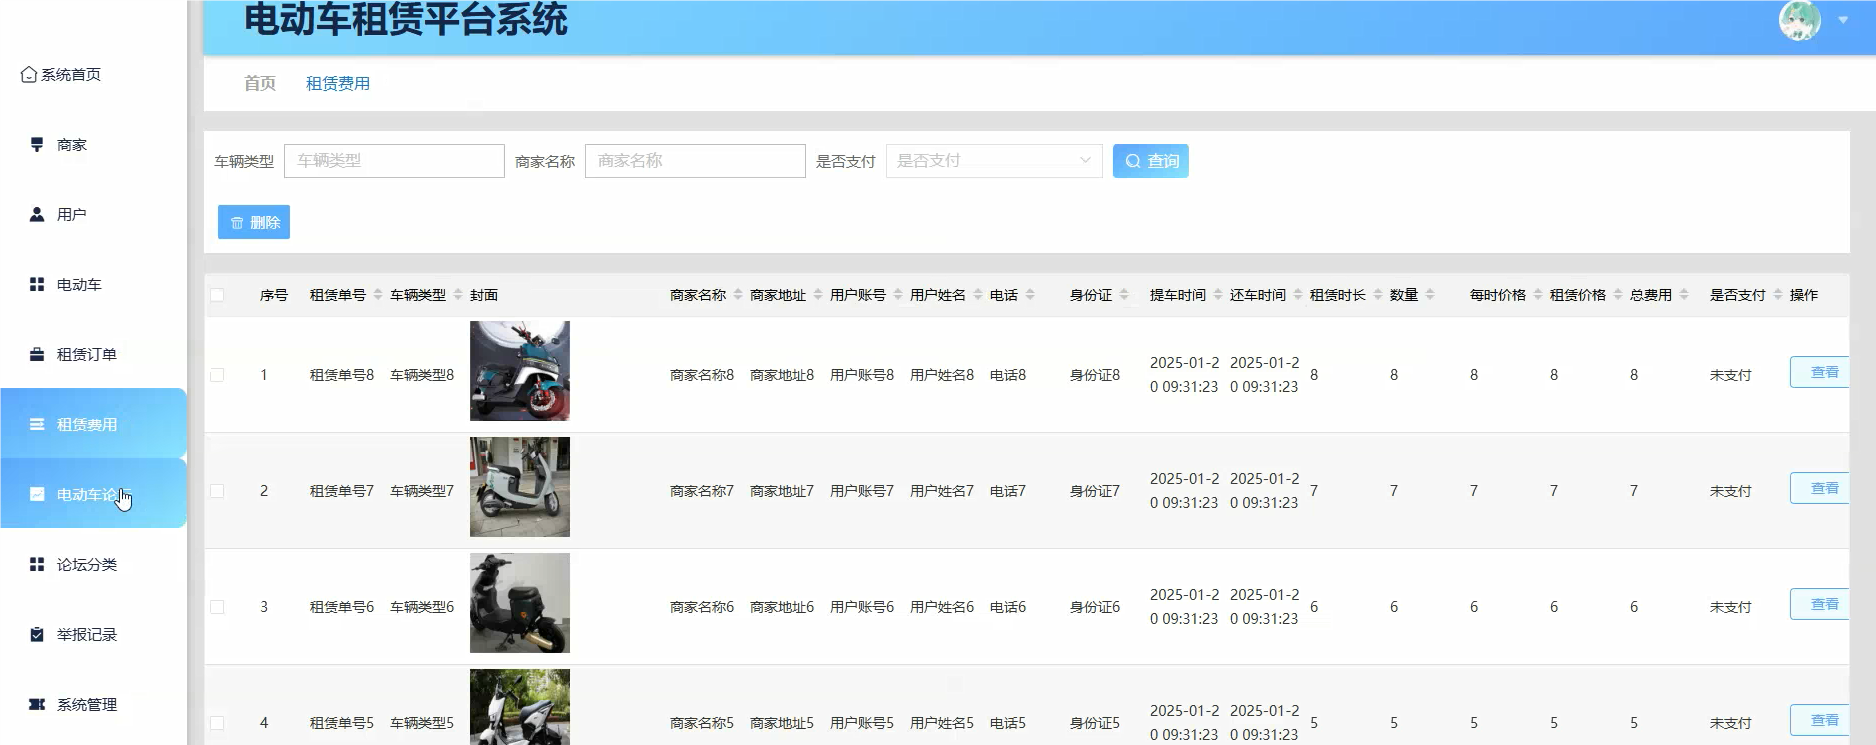Focus the 商家名称 search input
The width and height of the screenshot is (1876, 745).
click(x=695, y=161)
